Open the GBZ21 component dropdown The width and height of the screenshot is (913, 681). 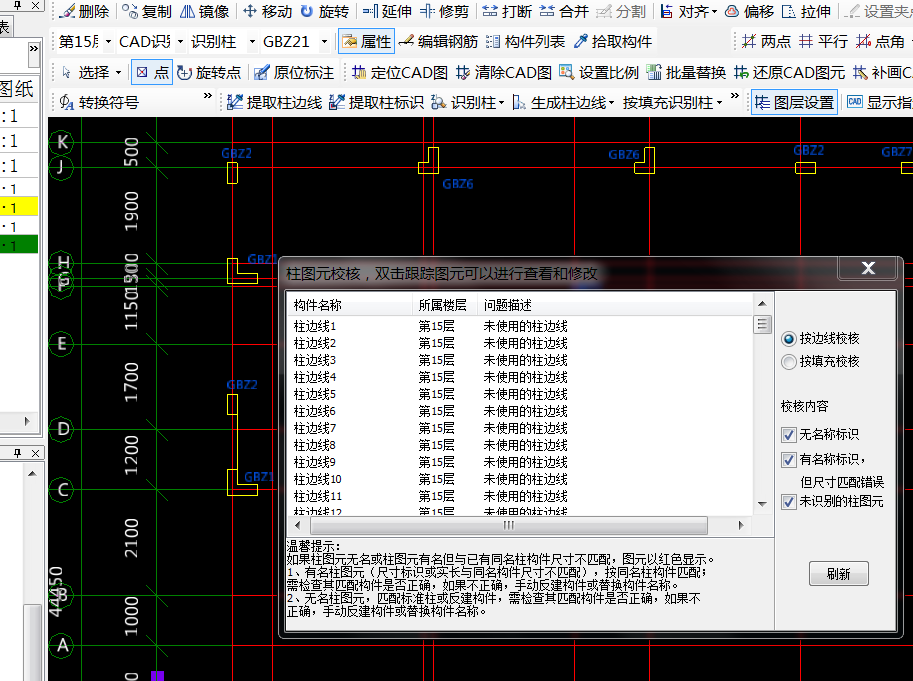pos(324,42)
